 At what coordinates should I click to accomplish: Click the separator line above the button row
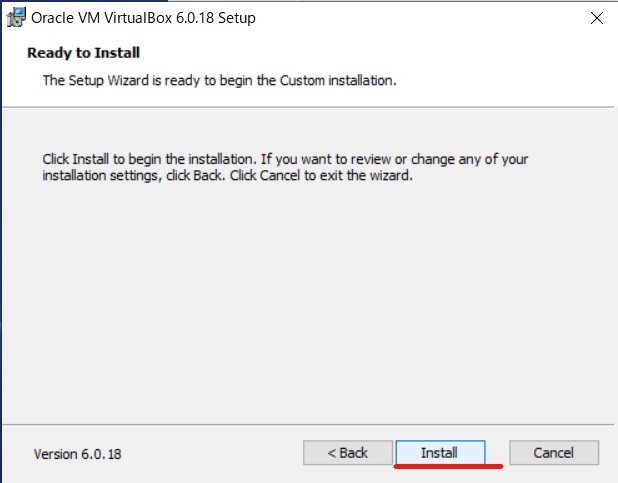(x=308, y=425)
